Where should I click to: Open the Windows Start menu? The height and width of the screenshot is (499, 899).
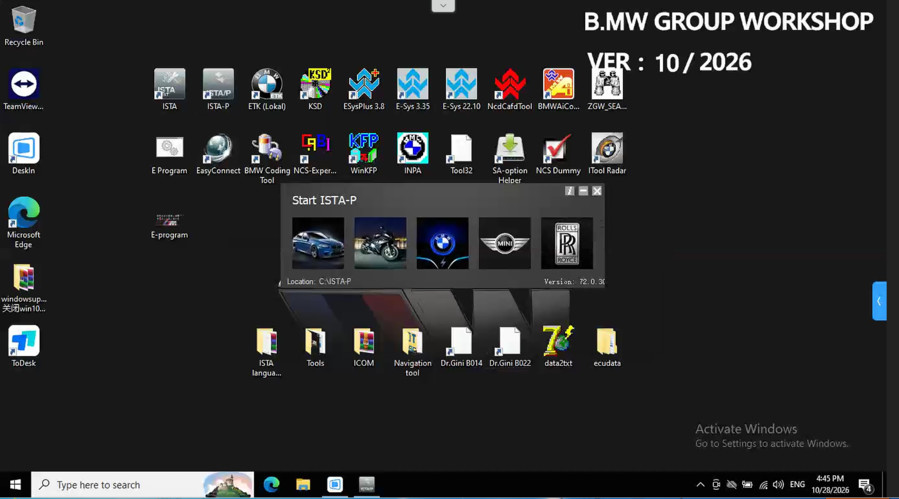15,485
